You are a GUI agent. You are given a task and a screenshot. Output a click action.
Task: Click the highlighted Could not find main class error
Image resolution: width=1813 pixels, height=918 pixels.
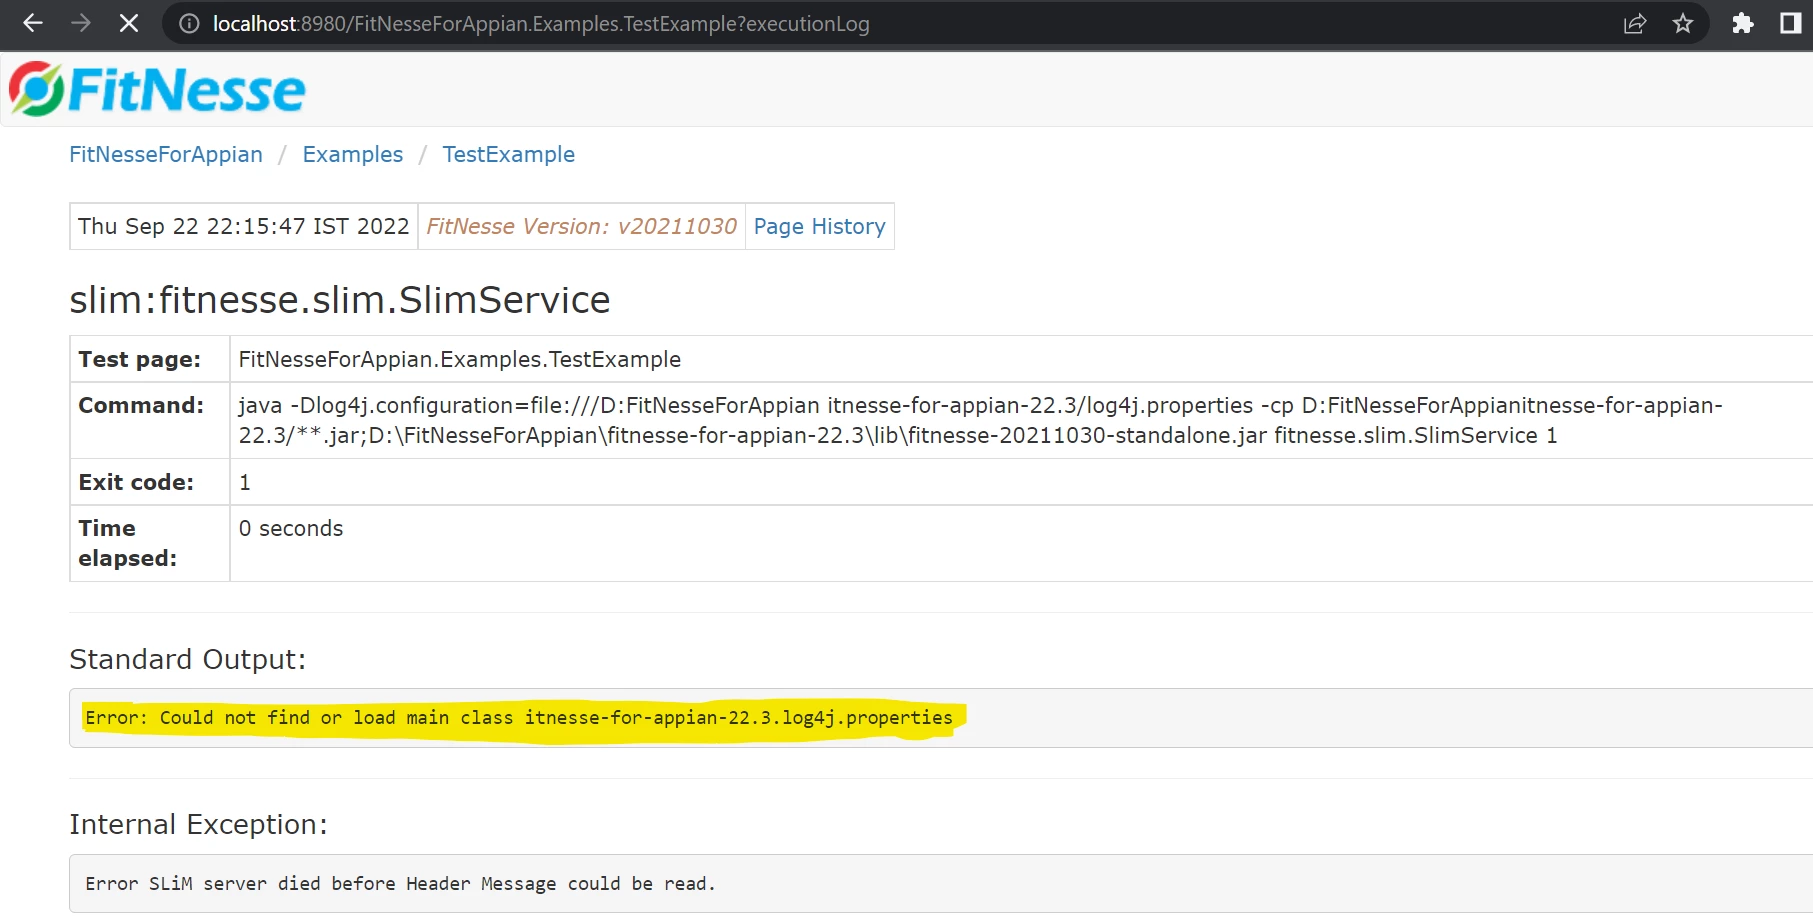[x=519, y=717]
